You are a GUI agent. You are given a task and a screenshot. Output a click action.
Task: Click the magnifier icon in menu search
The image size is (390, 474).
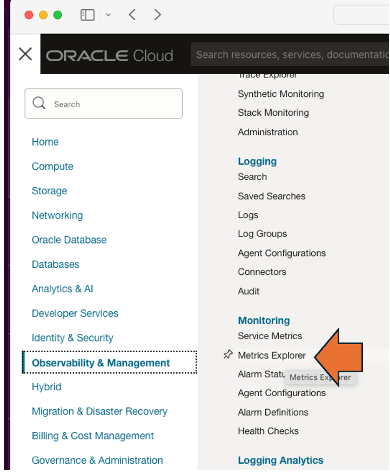[39, 103]
